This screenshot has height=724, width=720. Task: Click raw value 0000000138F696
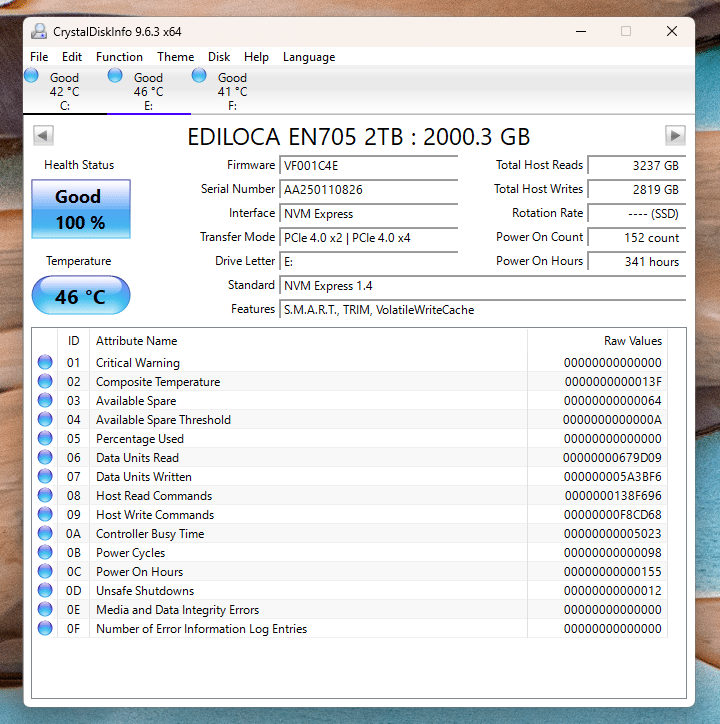(x=613, y=495)
